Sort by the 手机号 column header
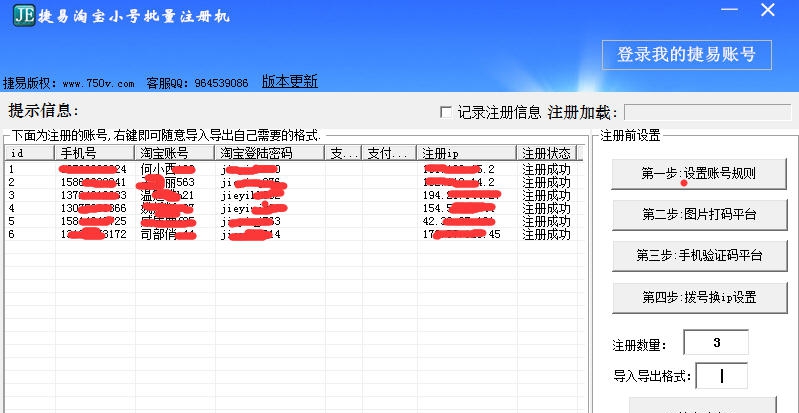Screen dimensions: 799x413 [95, 152]
